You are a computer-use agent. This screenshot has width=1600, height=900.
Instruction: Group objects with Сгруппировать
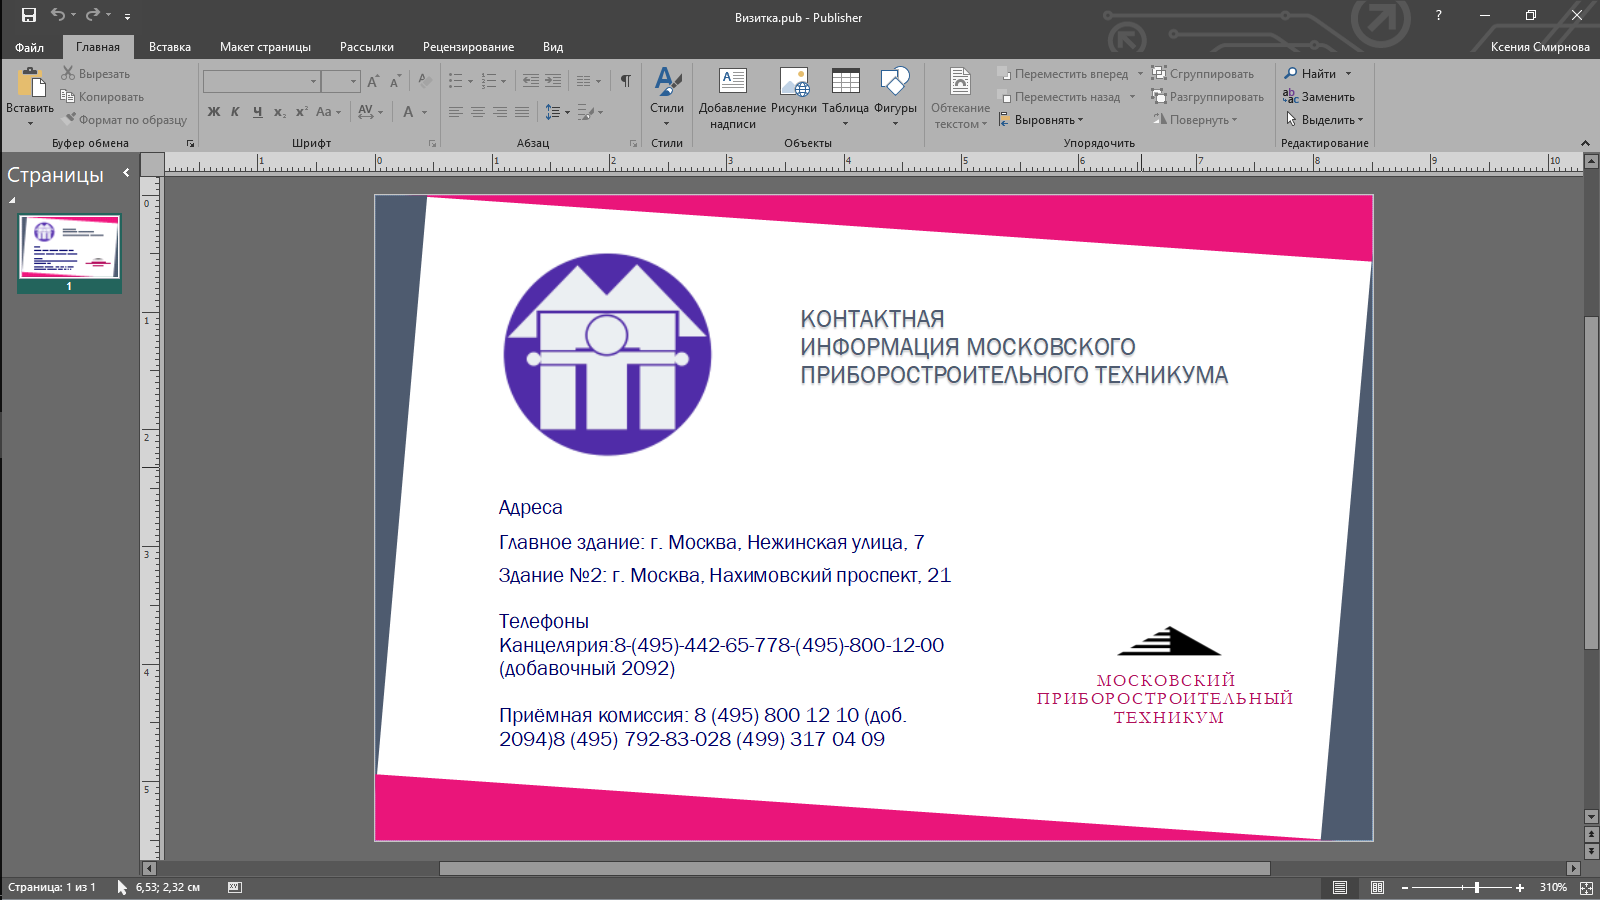coord(1203,74)
